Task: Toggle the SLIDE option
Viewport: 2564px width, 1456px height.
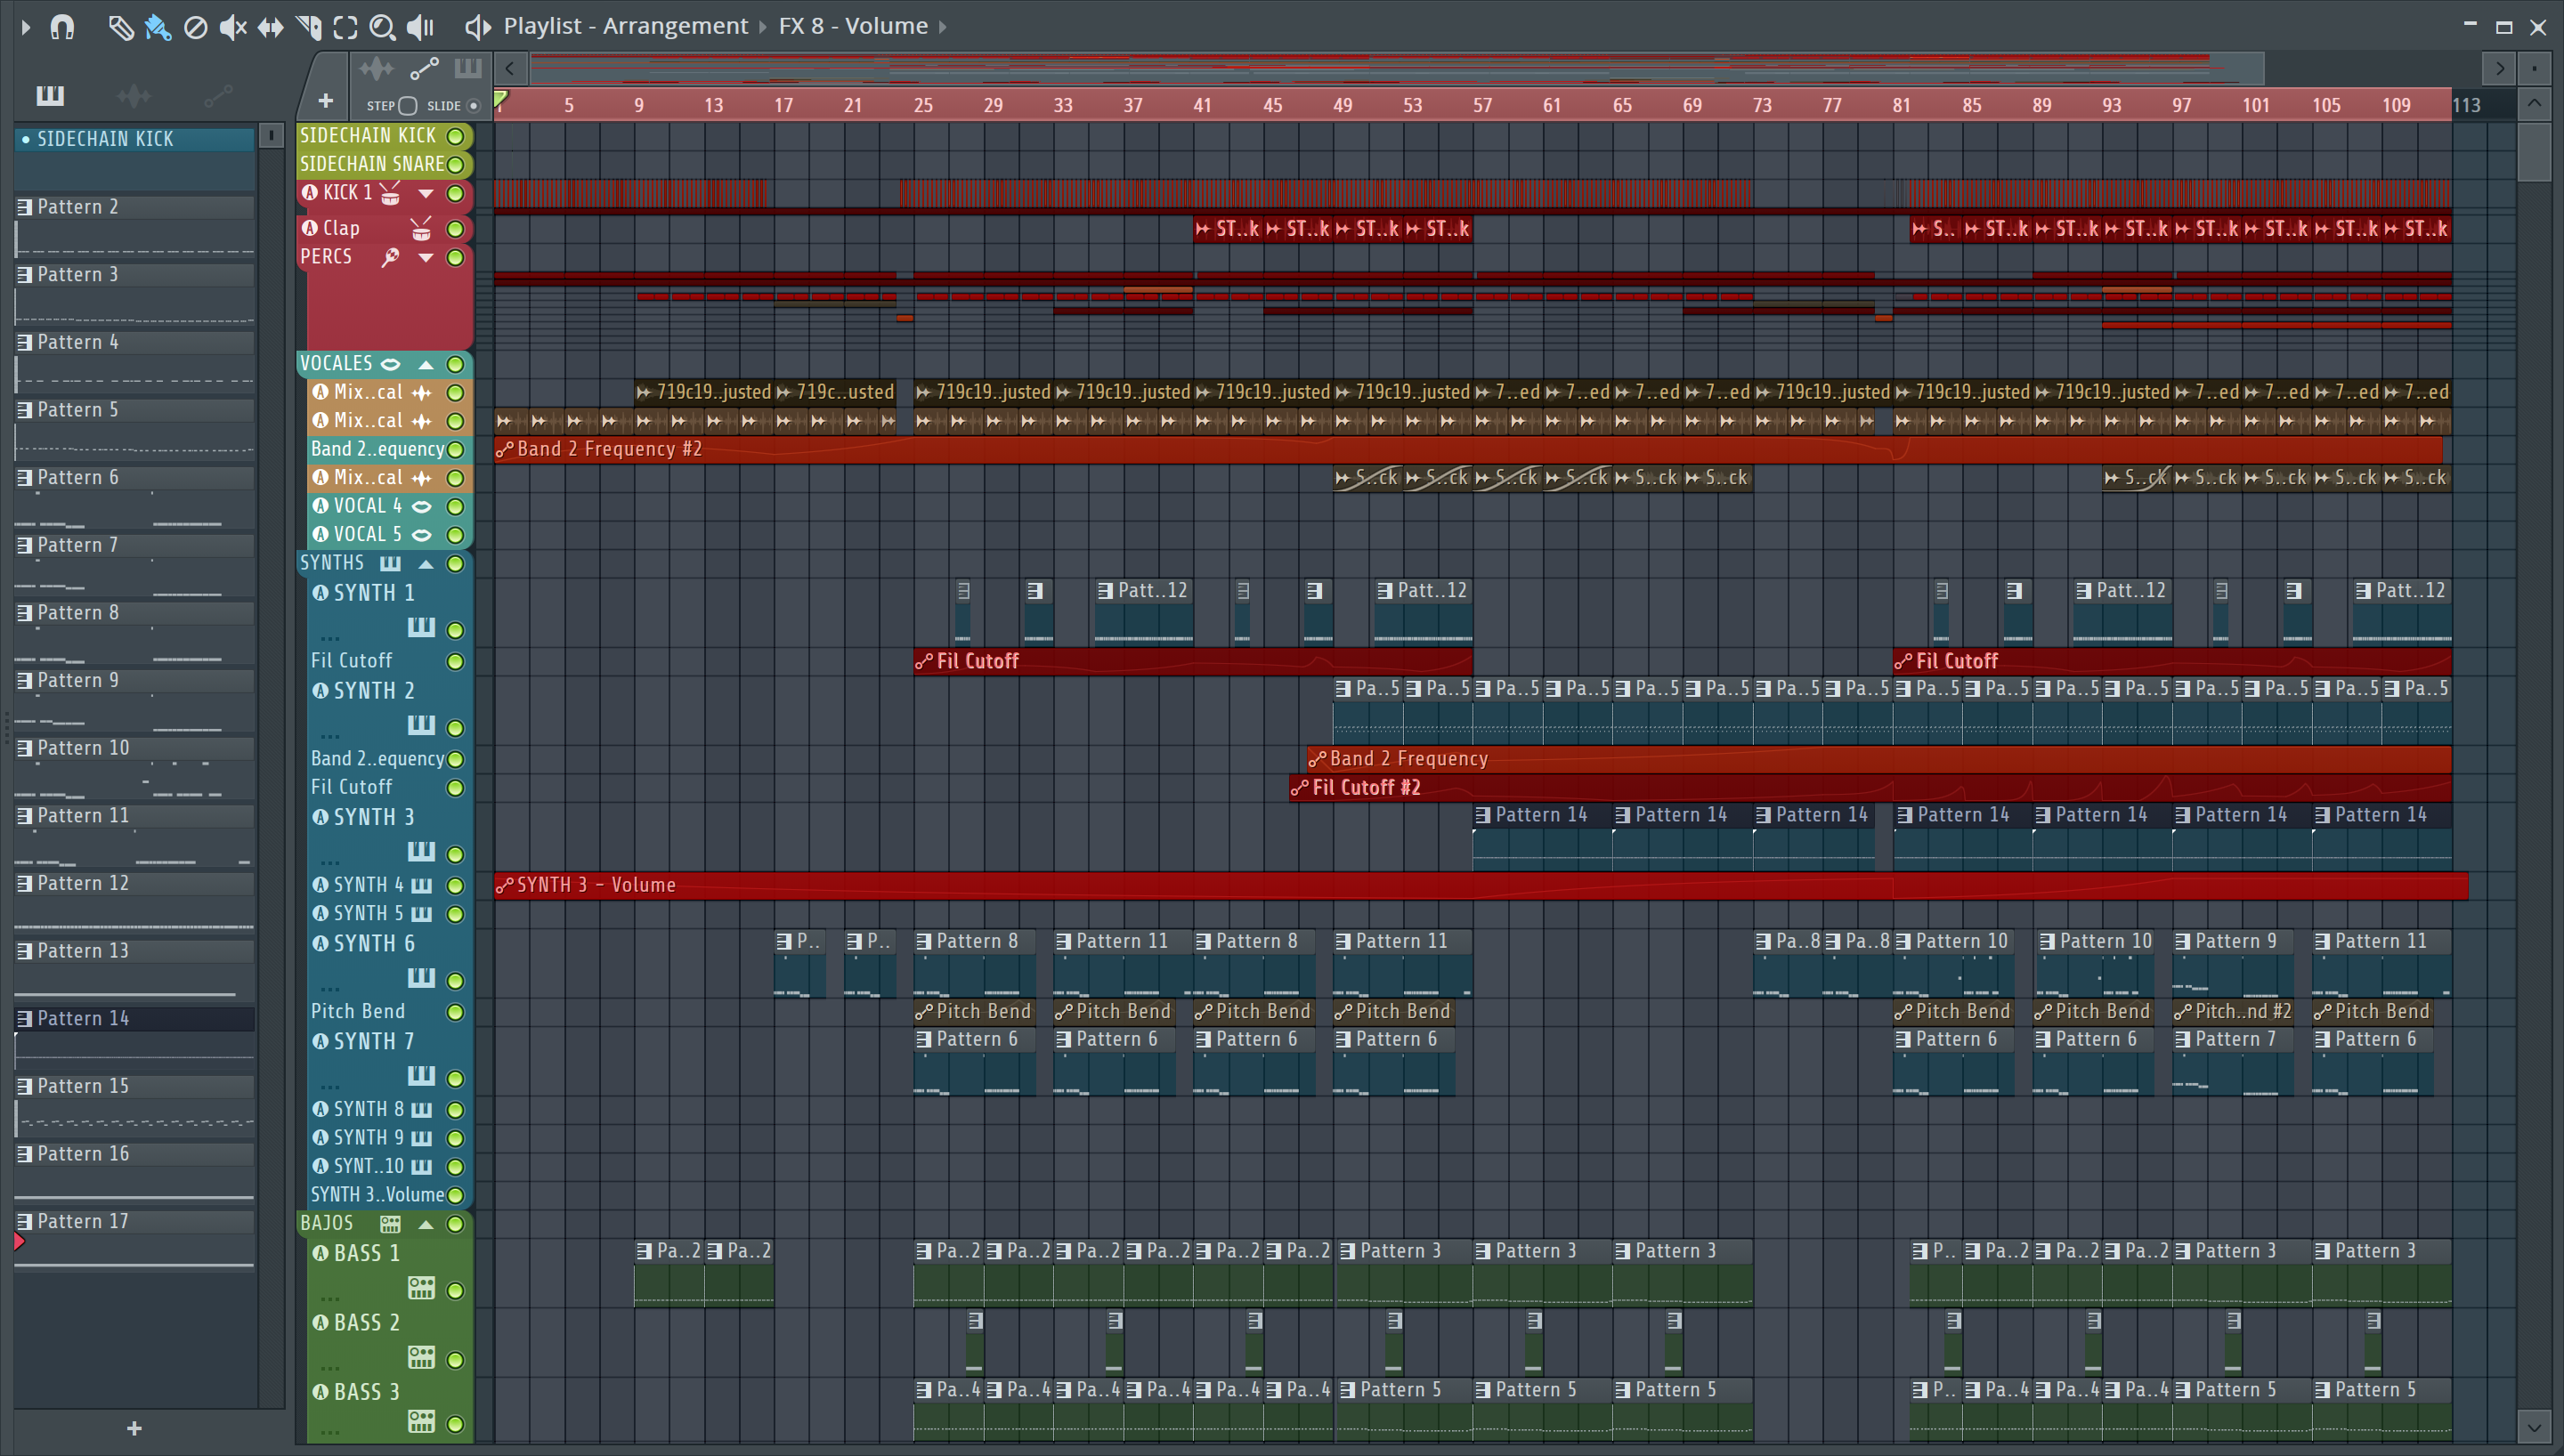Action: point(474,105)
